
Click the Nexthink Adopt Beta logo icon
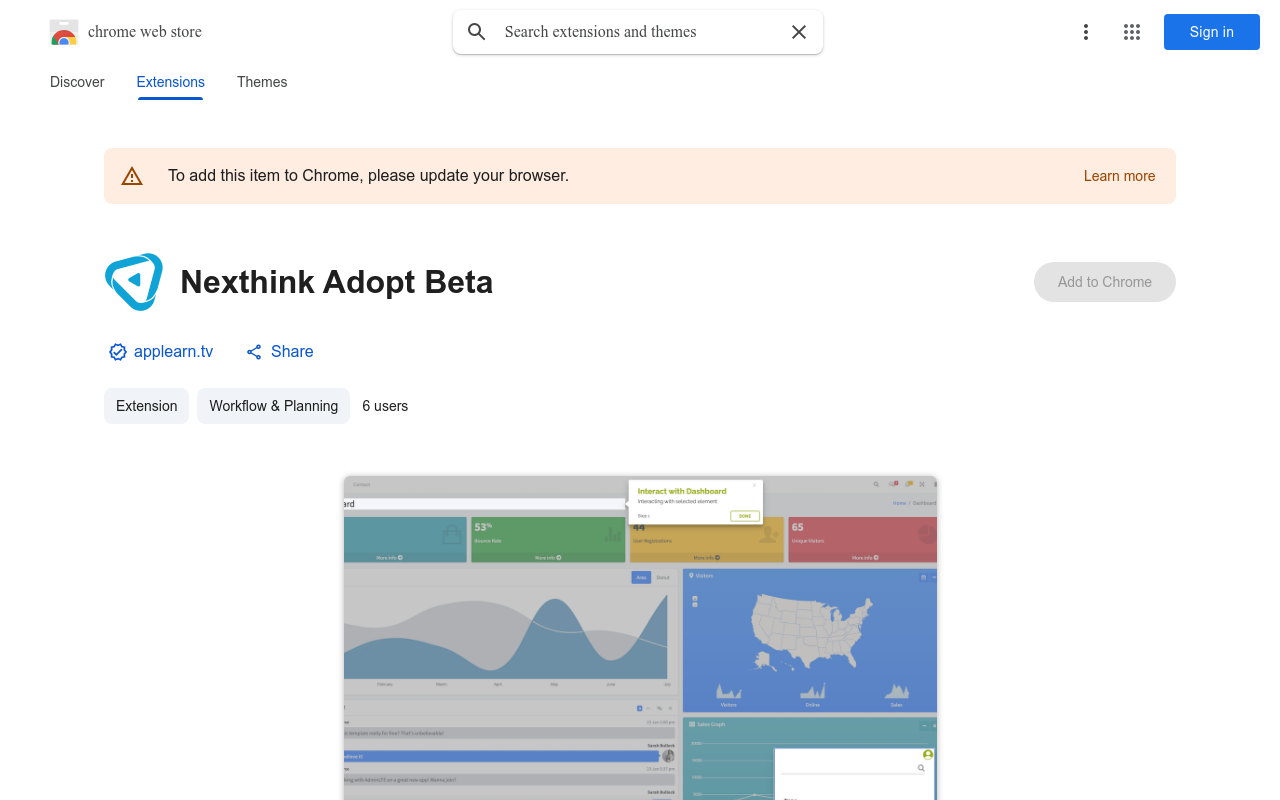(134, 282)
